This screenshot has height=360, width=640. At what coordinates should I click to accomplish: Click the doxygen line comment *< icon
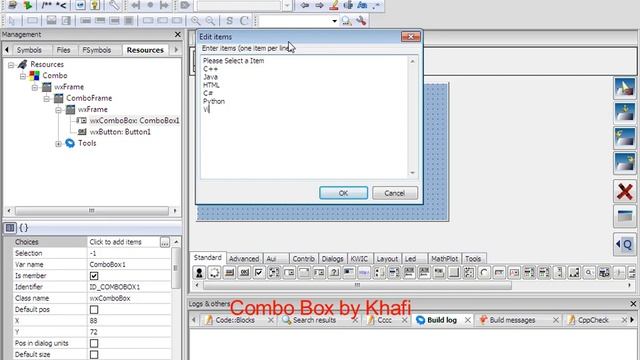(x=61, y=5)
